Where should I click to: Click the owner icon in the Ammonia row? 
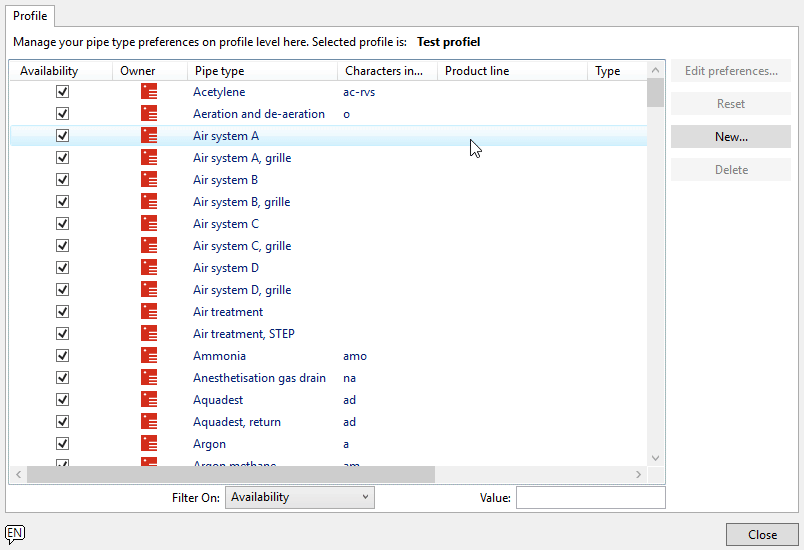149,356
